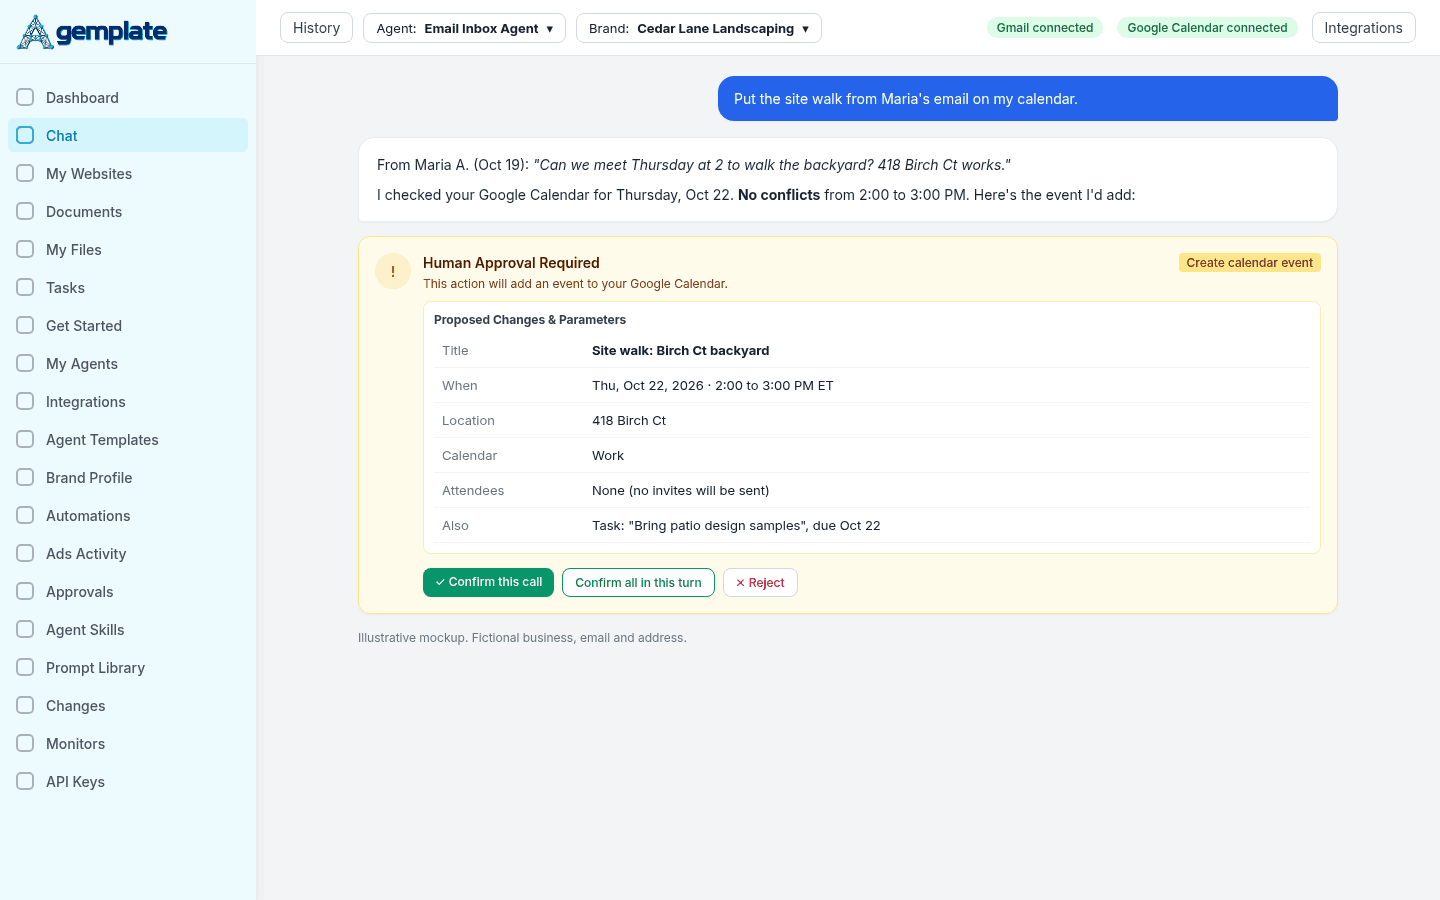This screenshot has height=900, width=1440.
Task: Click the Monitors sidebar icon
Action: coord(25,743)
